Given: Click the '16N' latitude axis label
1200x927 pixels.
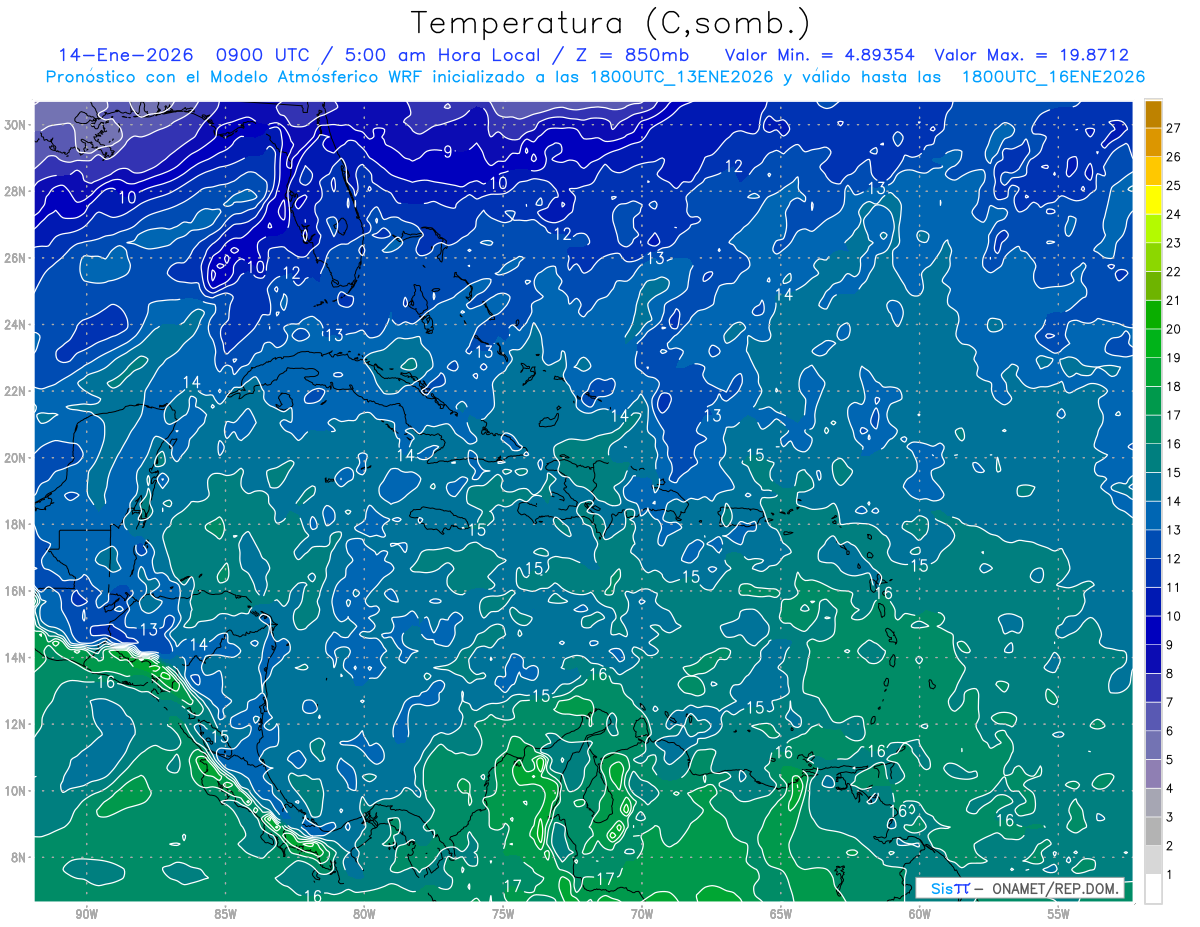Looking at the screenshot, I should pyautogui.click(x=17, y=591).
